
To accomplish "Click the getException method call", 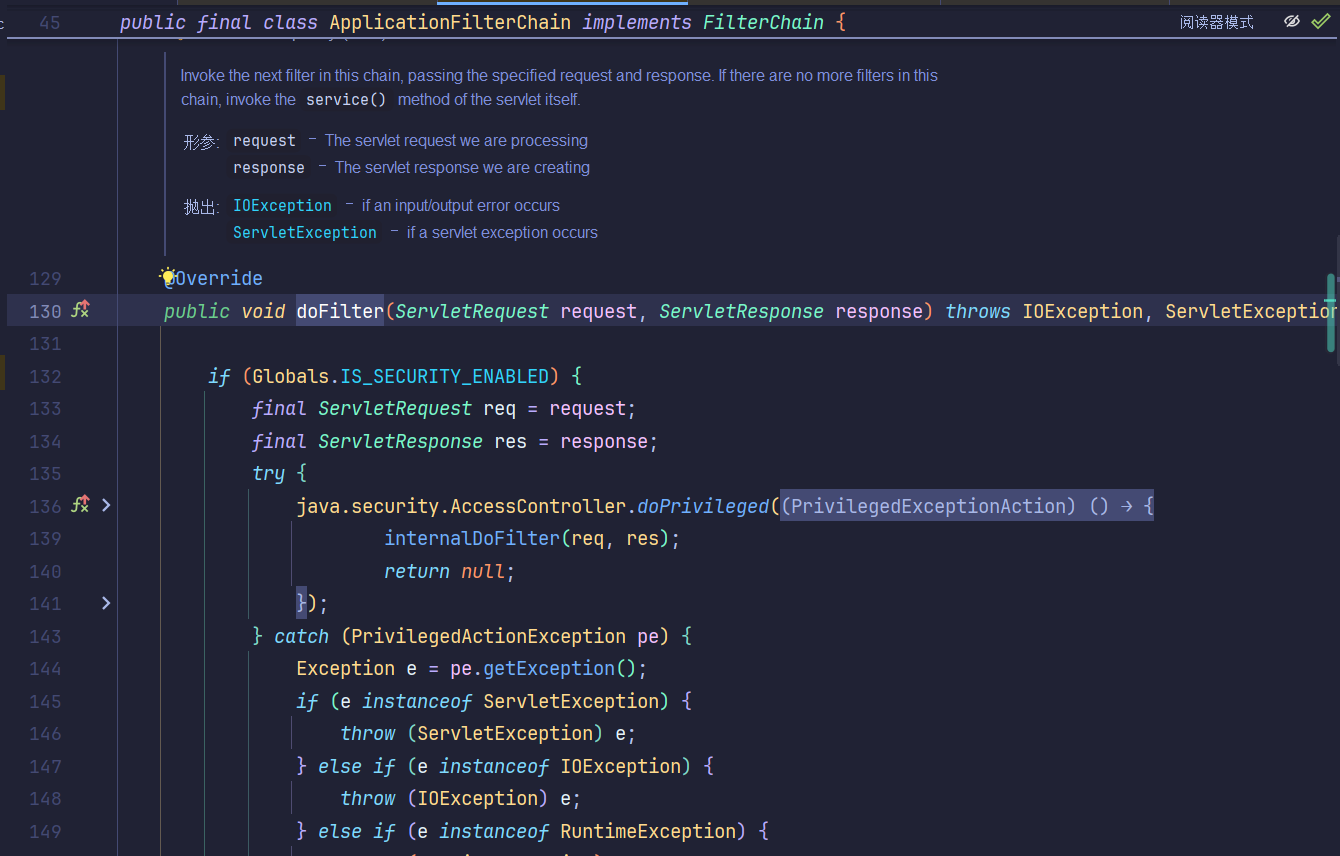I will pos(548,668).
